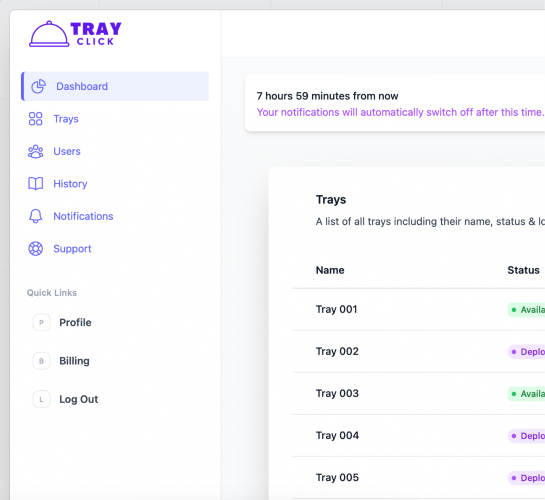This screenshot has width=545, height=500.
Task: Click Tray 005 Deployed status badge
Action: coord(526,478)
